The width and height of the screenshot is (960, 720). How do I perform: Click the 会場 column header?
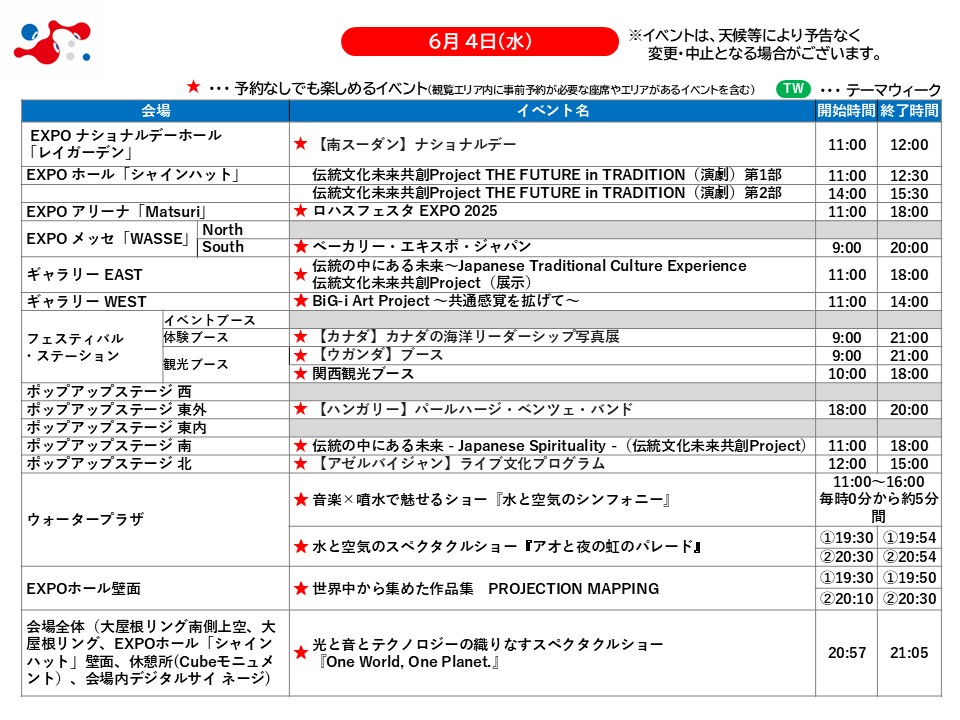pos(155,111)
